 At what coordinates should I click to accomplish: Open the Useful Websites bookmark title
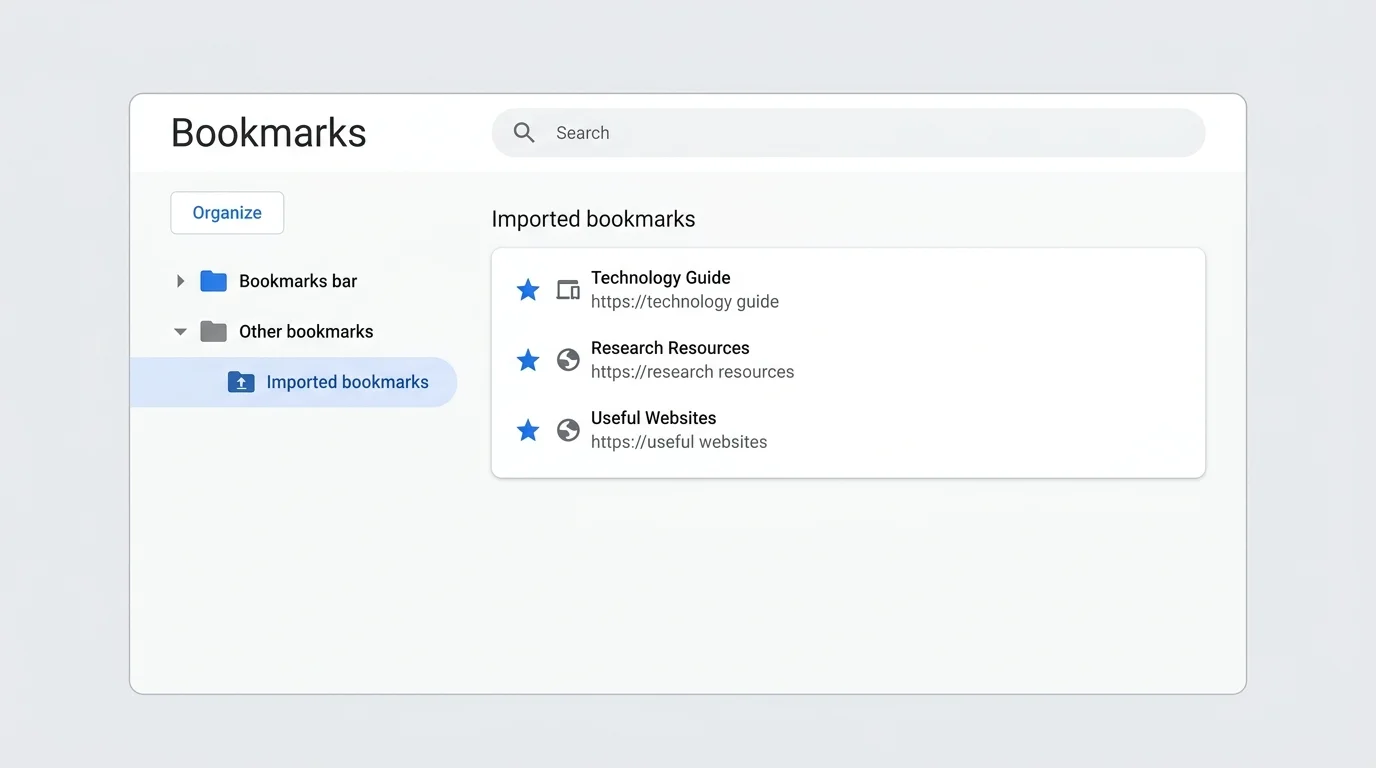[x=654, y=418]
